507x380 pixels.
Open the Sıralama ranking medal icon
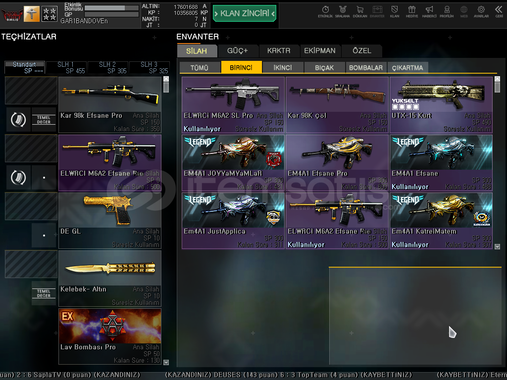pos(342,11)
